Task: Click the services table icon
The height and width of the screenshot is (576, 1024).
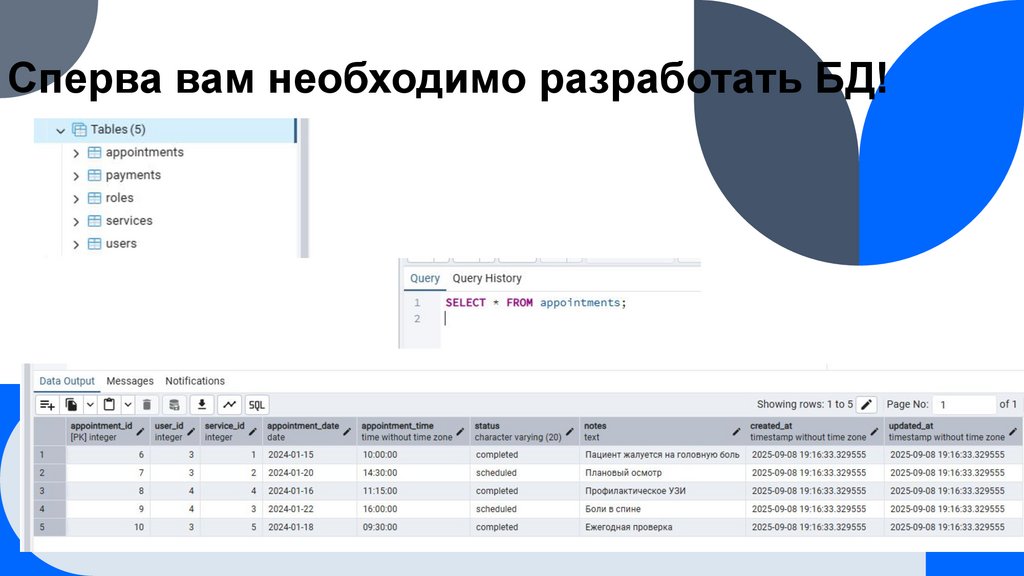Action: [x=95, y=221]
